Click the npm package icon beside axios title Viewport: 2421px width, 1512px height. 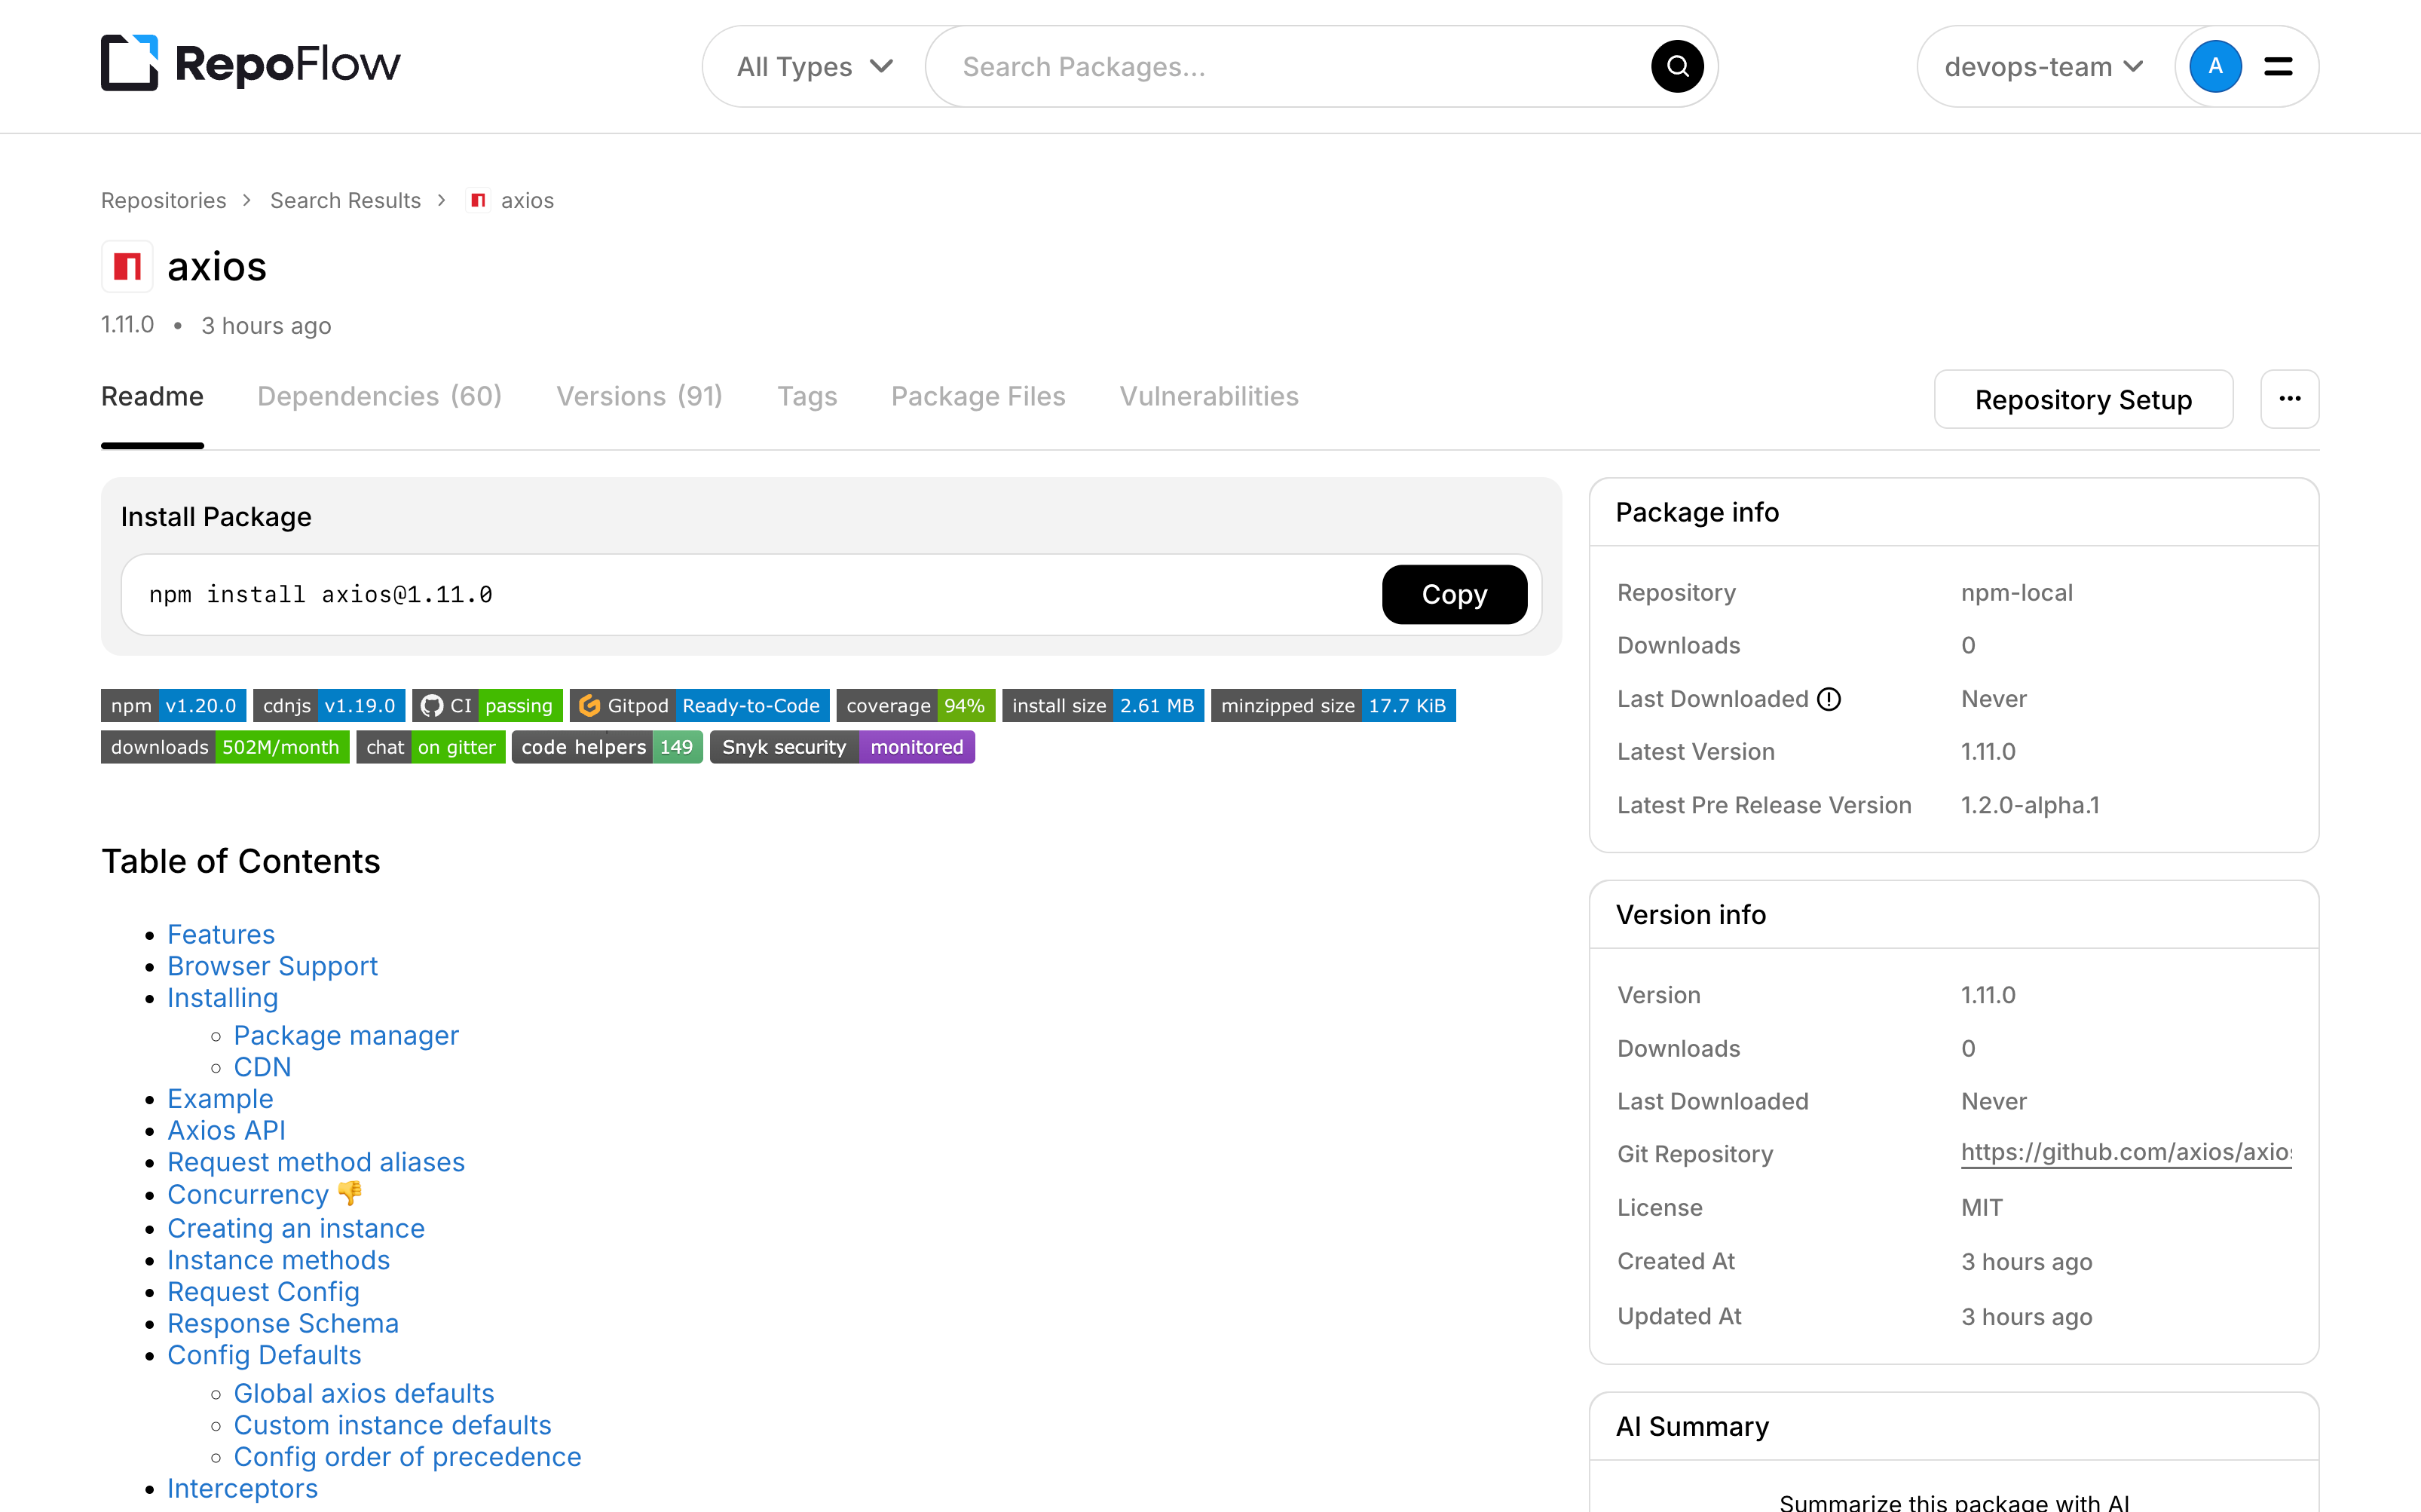point(127,266)
